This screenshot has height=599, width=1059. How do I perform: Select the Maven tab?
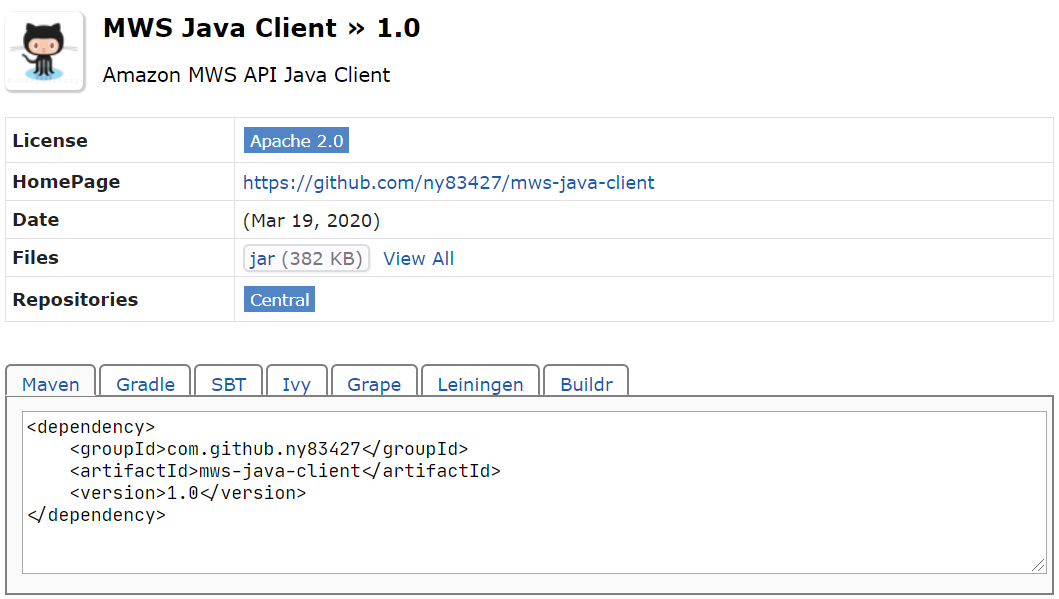click(51, 384)
